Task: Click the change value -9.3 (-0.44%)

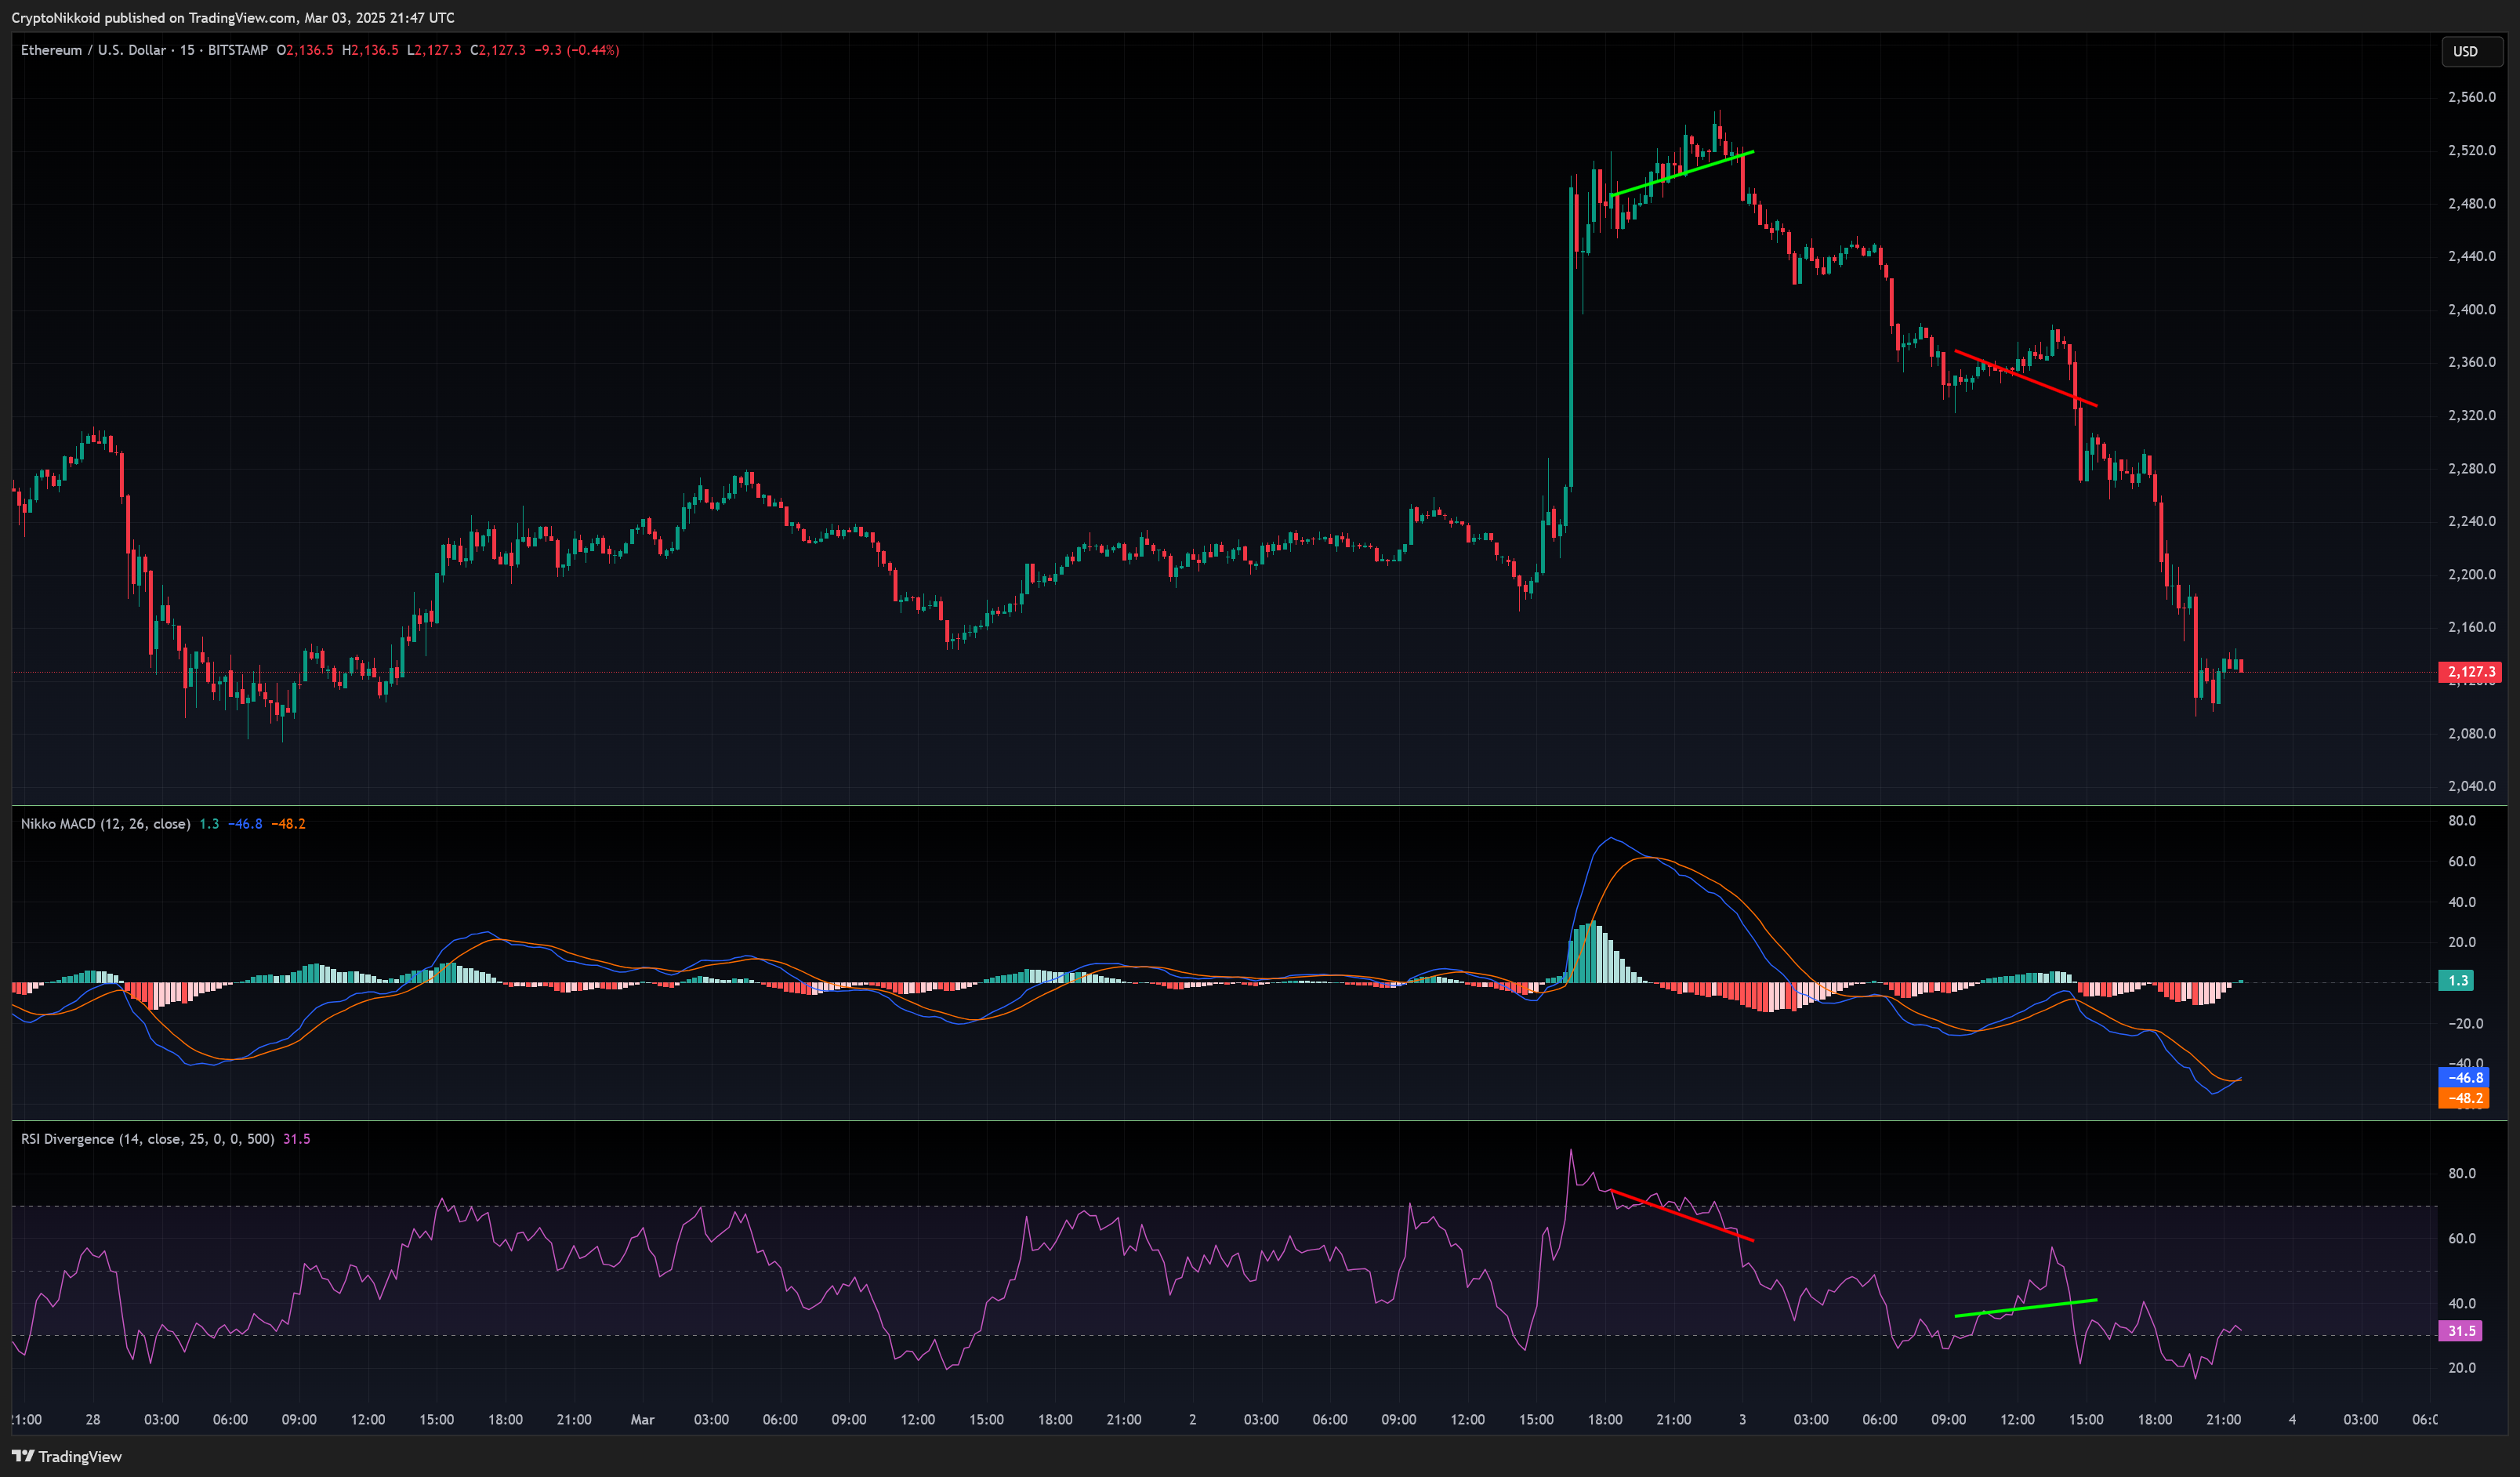Action: click(x=577, y=50)
